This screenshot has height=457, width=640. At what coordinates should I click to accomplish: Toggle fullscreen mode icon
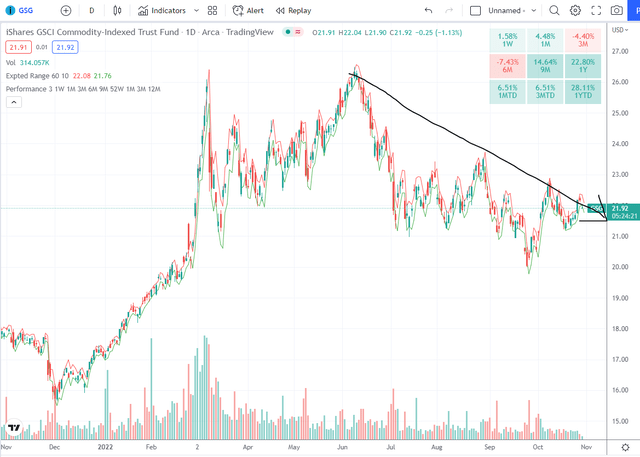point(596,11)
